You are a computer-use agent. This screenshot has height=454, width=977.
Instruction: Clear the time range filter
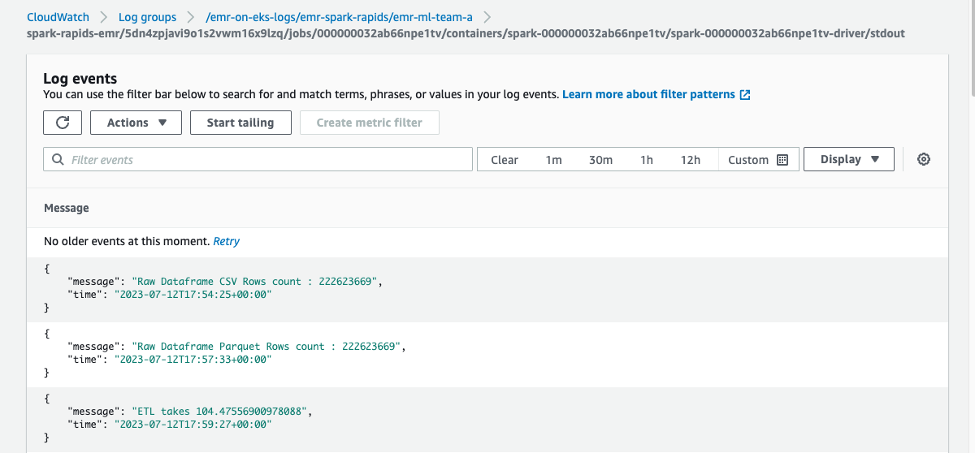tap(504, 160)
